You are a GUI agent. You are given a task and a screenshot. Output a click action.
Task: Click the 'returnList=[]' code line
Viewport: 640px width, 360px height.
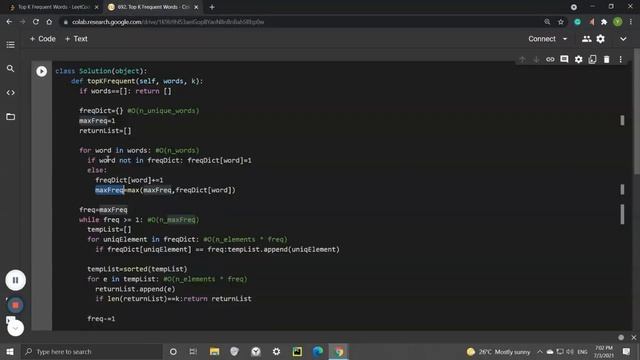(x=105, y=131)
